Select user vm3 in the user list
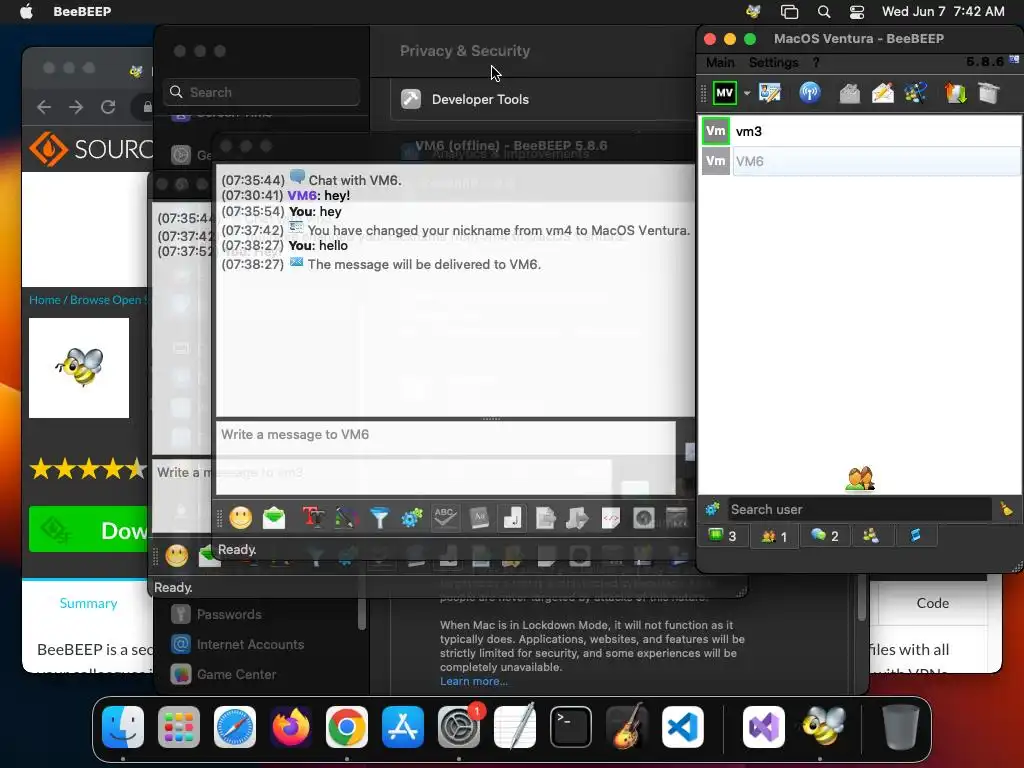Image resolution: width=1024 pixels, height=768 pixels. tap(861, 131)
